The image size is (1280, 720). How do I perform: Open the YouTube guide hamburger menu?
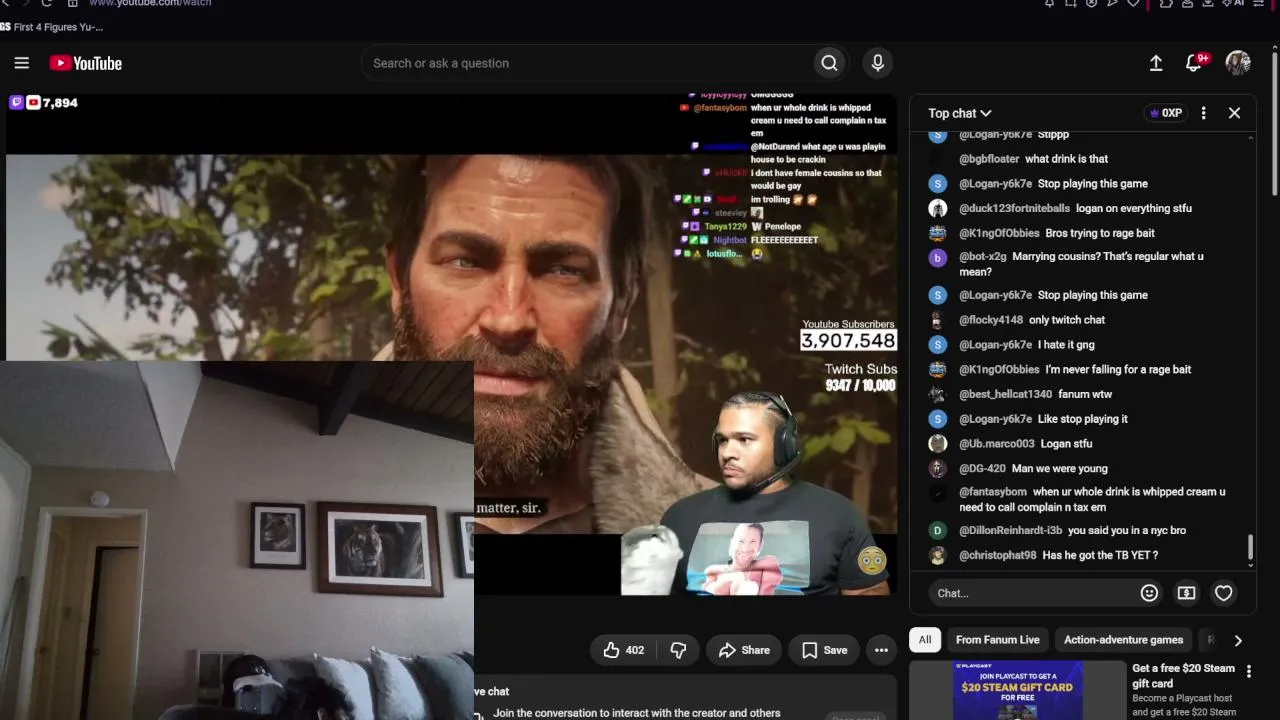click(x=22, y=63)
